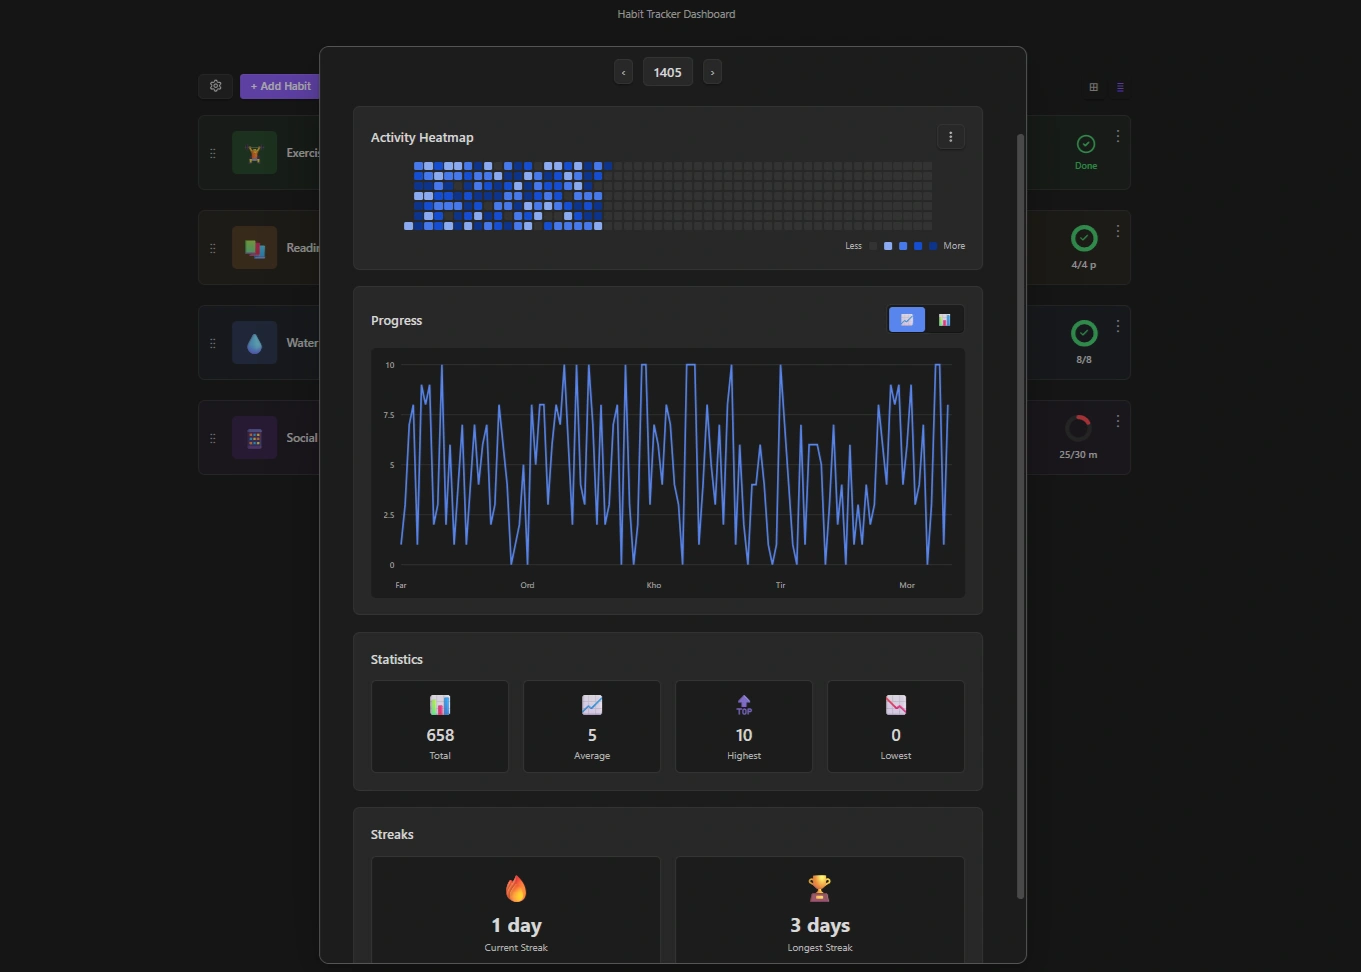Switch to list layout view
1361x972 pixels.
tap(1120, 87)
